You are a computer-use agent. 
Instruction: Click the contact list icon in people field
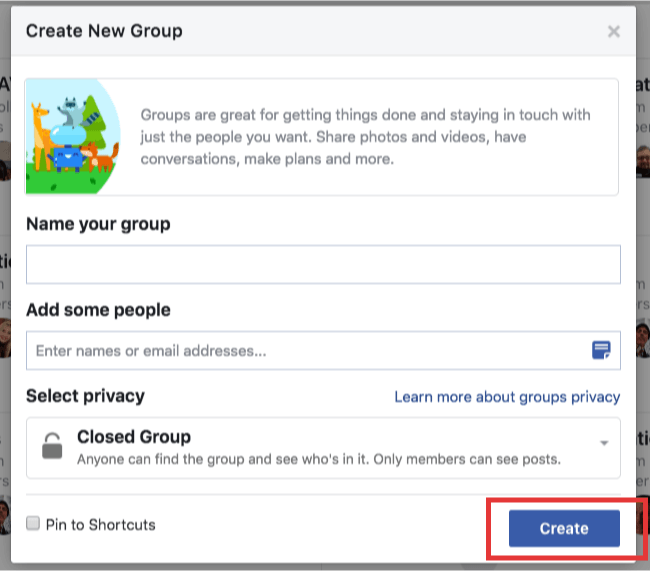[601, 350]
